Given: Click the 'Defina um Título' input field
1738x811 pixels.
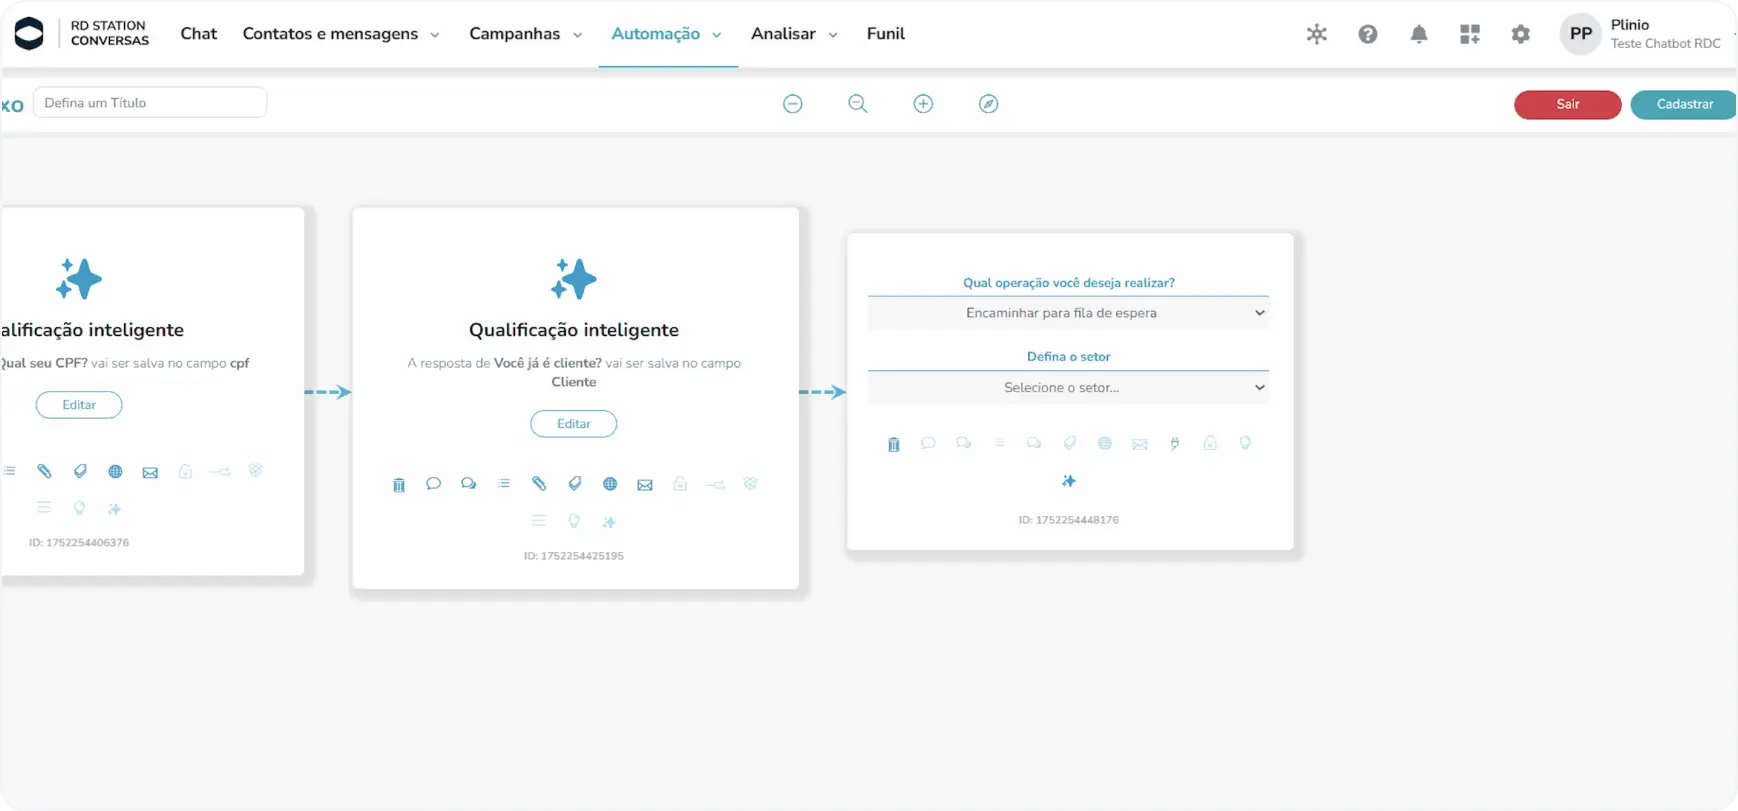Looking at the screenshot, I should point(150,103).
